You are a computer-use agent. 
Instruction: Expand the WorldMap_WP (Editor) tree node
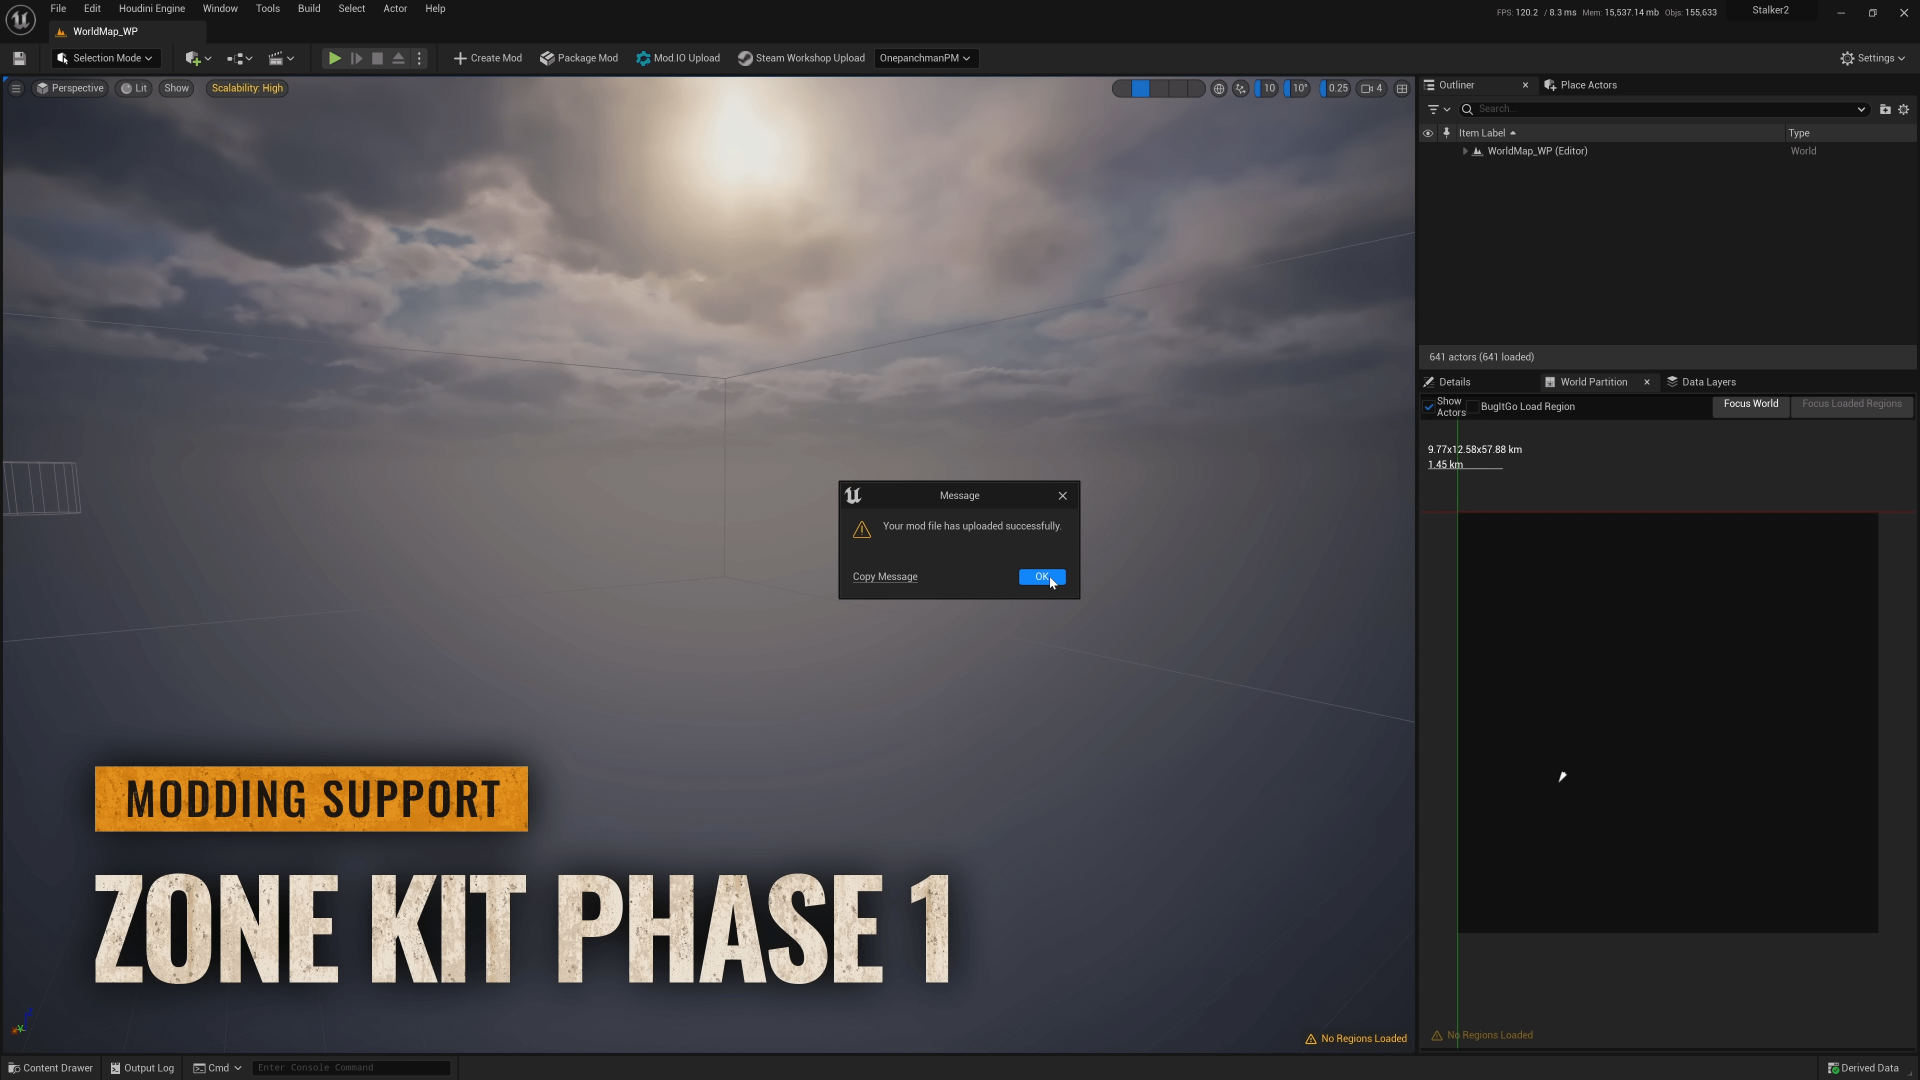coord(1465,151)
